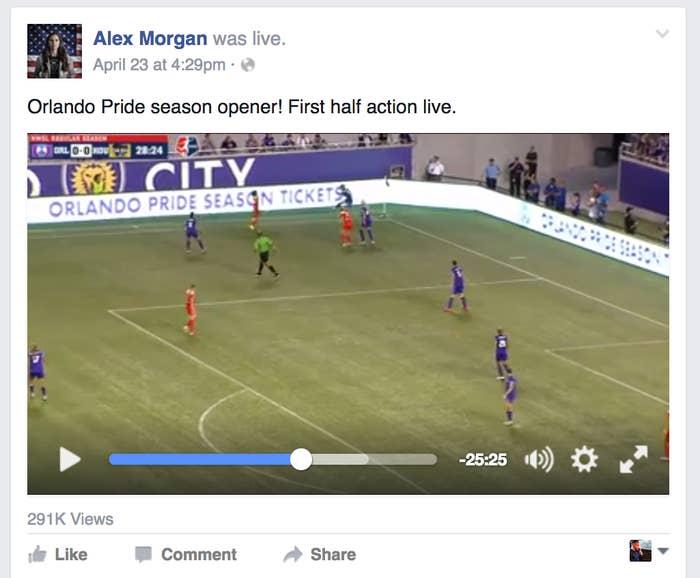Open Alex Morgan's profile photo
The height and width of the screenshot is (578, 700).
coord(54,51)
